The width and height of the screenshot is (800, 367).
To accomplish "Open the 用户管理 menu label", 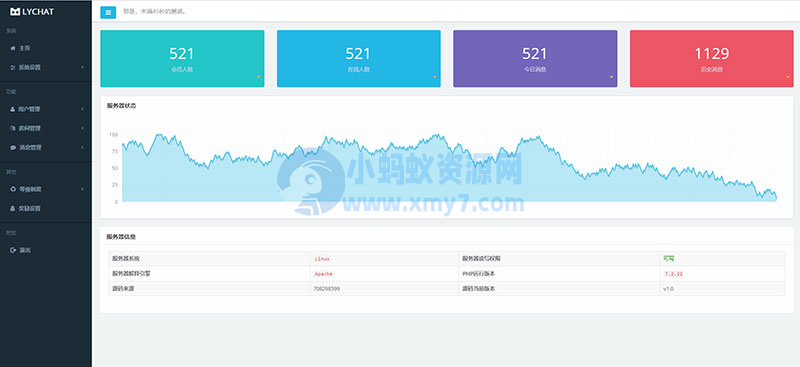I will point(30,109).
